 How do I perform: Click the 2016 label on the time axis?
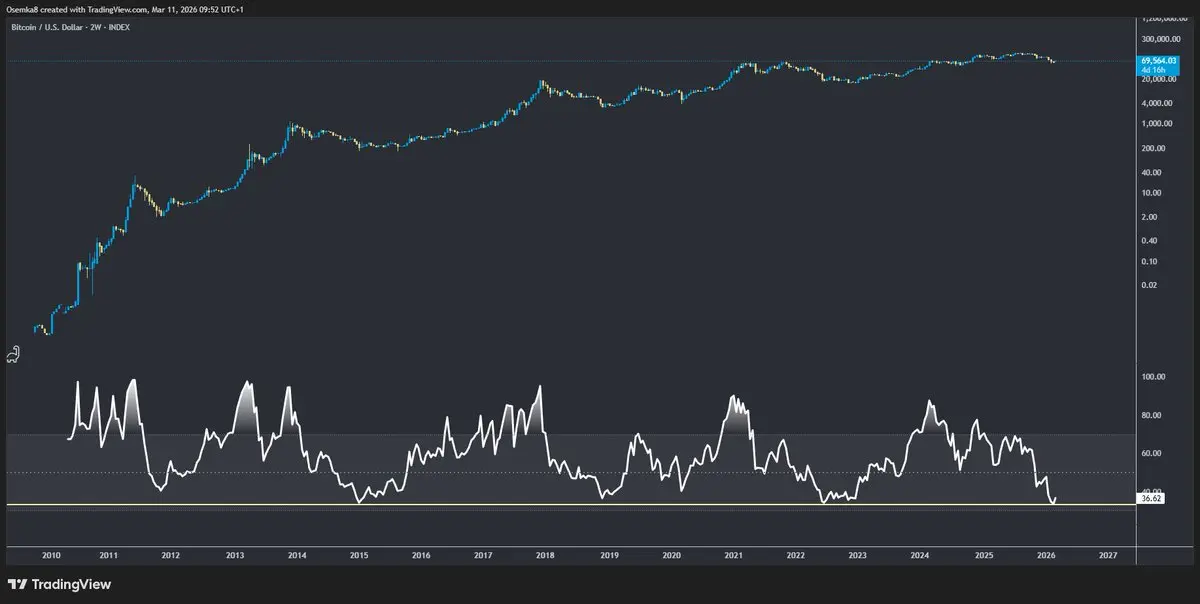click(421, 554)
